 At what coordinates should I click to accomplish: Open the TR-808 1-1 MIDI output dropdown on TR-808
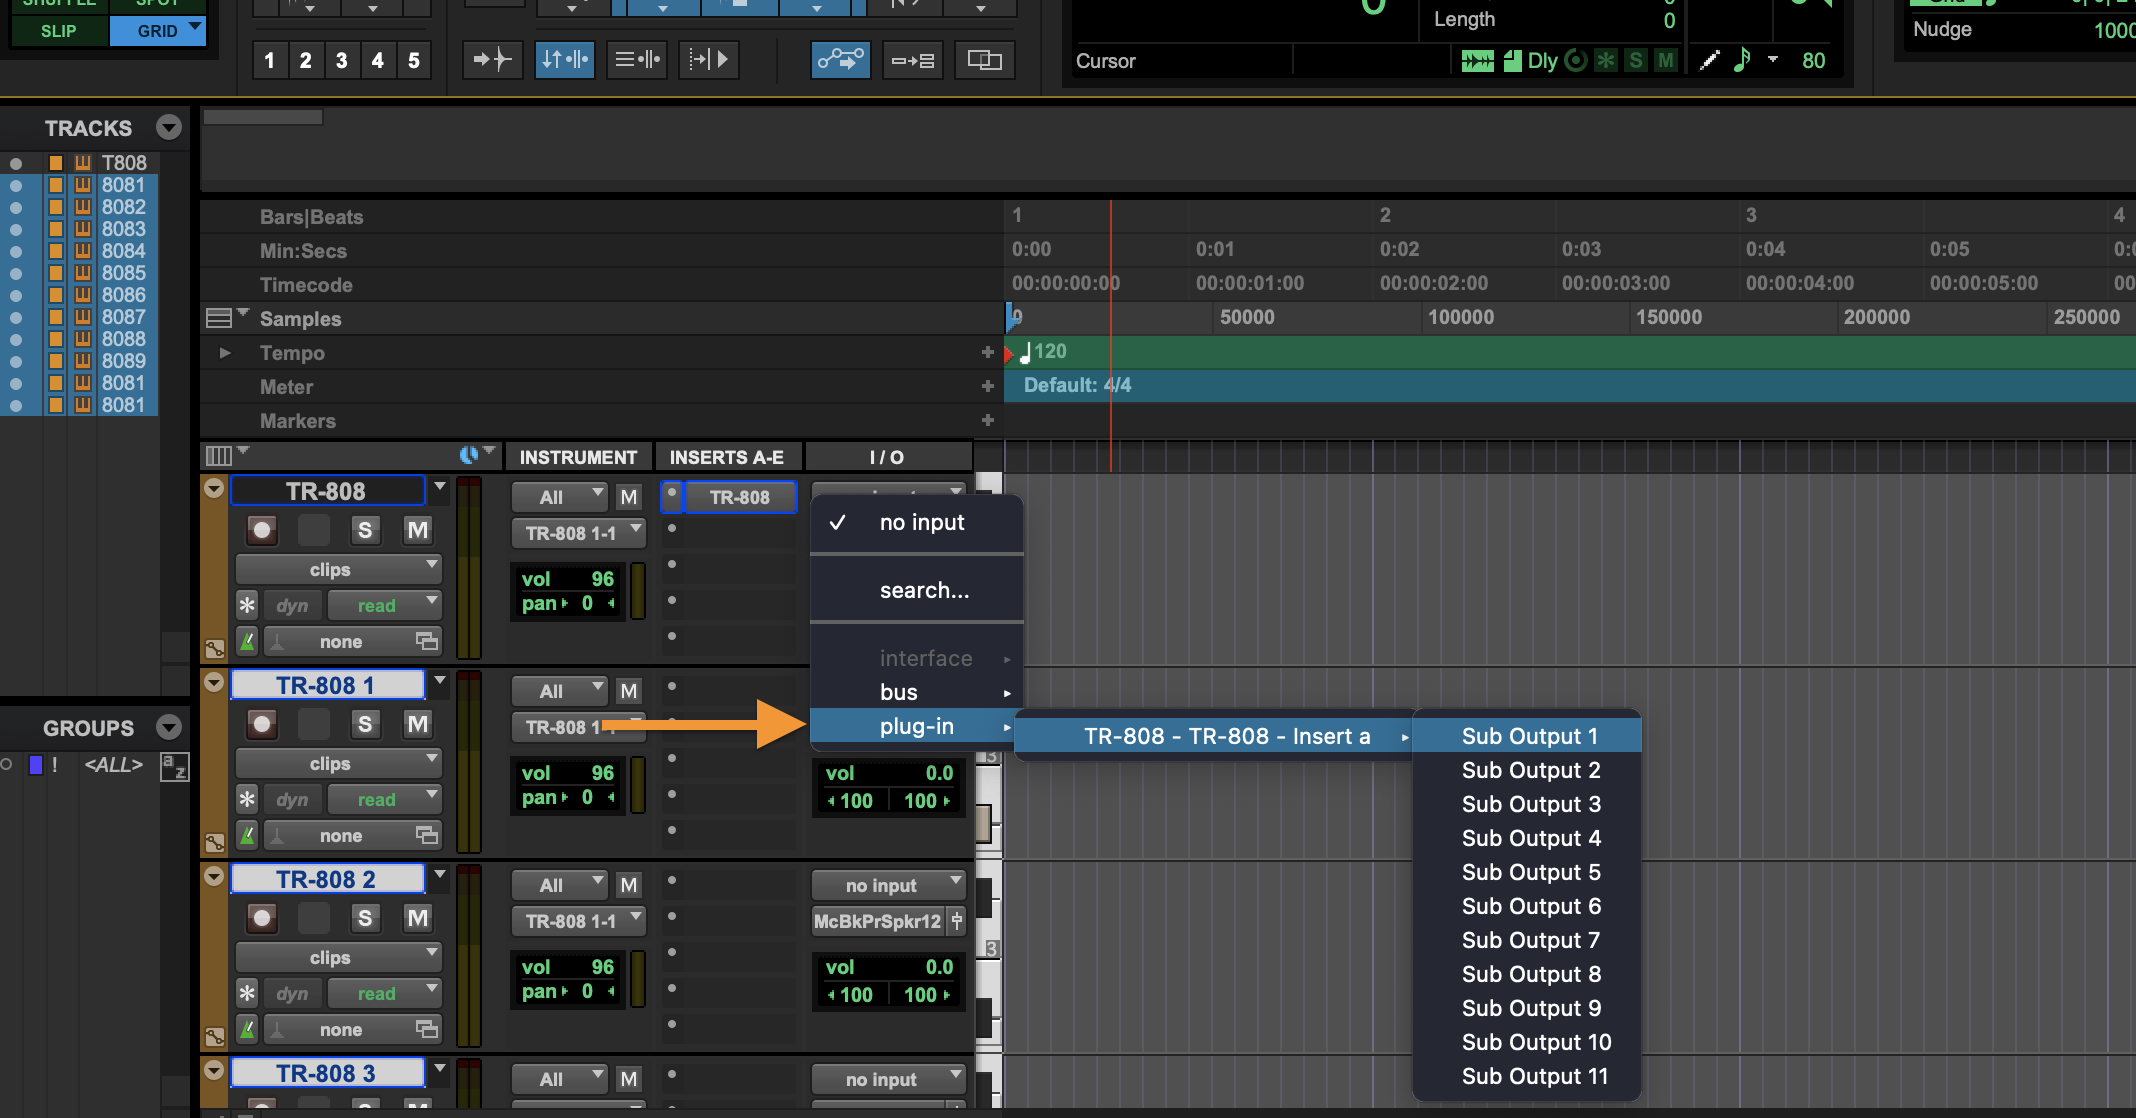578,533
